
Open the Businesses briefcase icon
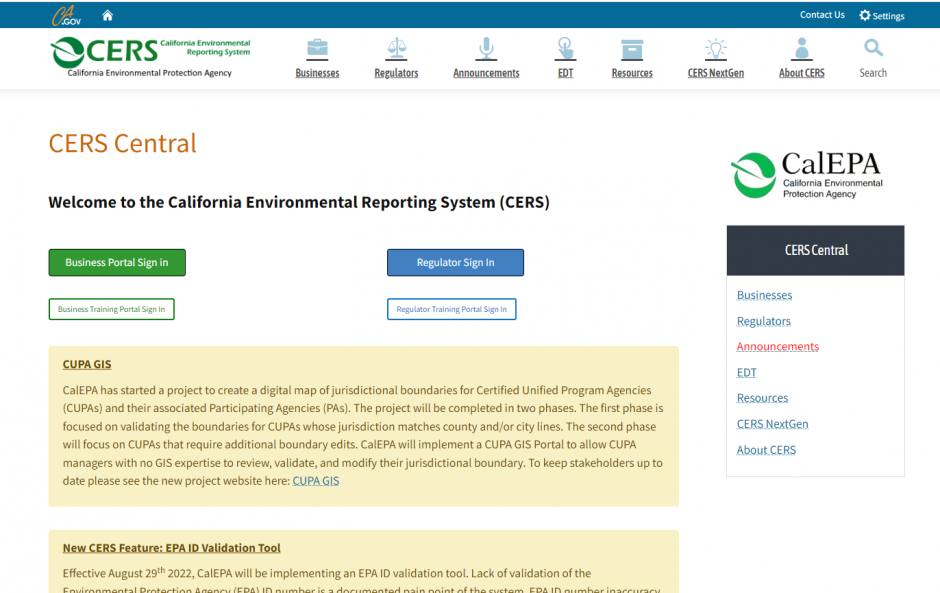point(317,49)
